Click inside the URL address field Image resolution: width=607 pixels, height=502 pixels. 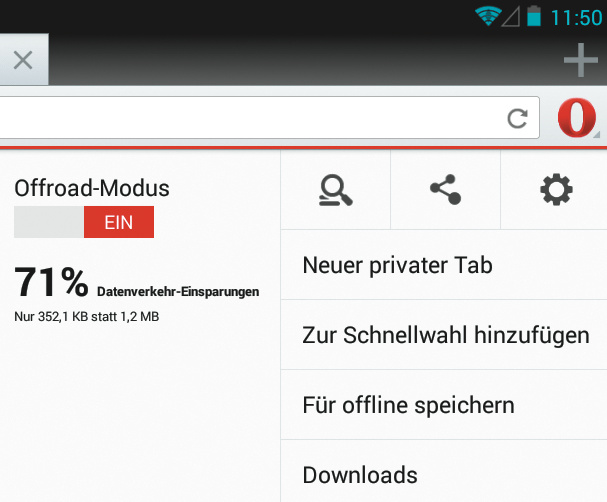[252, 118]
